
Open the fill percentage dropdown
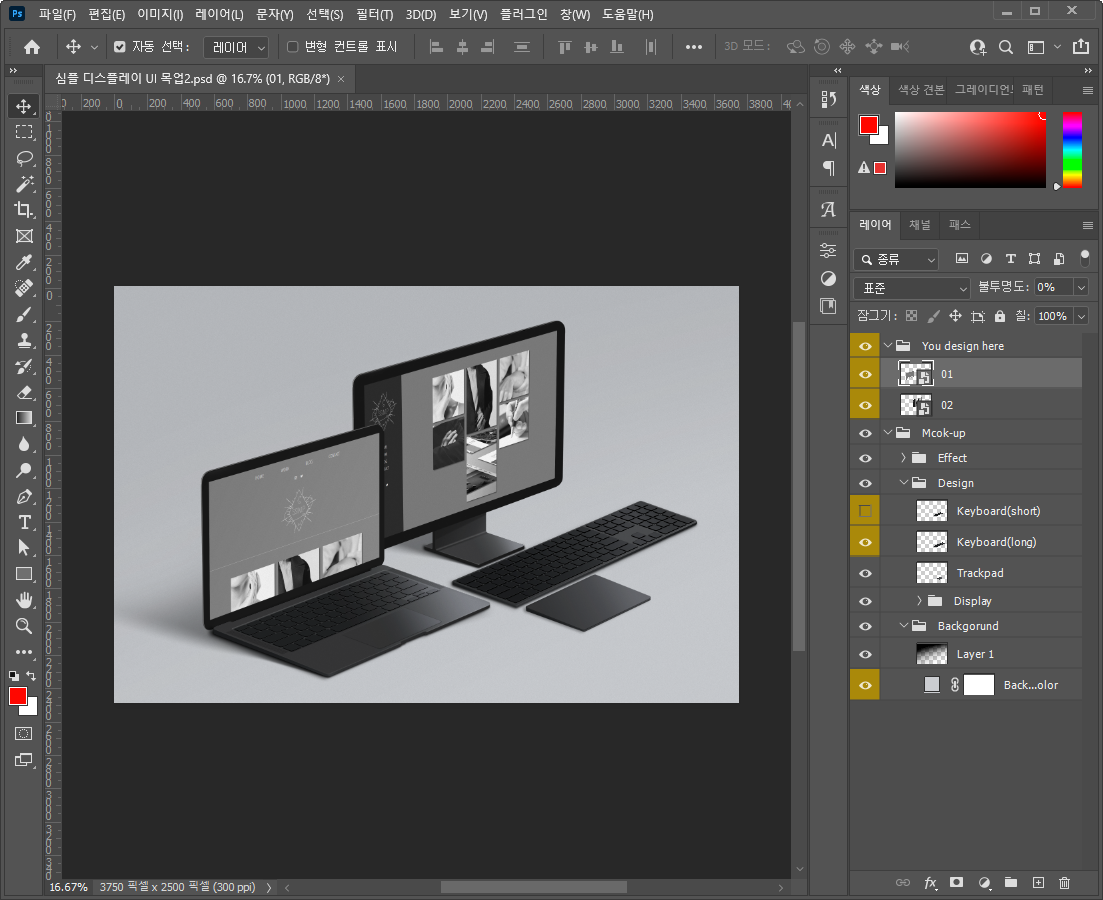click(x=1081, y=316)
